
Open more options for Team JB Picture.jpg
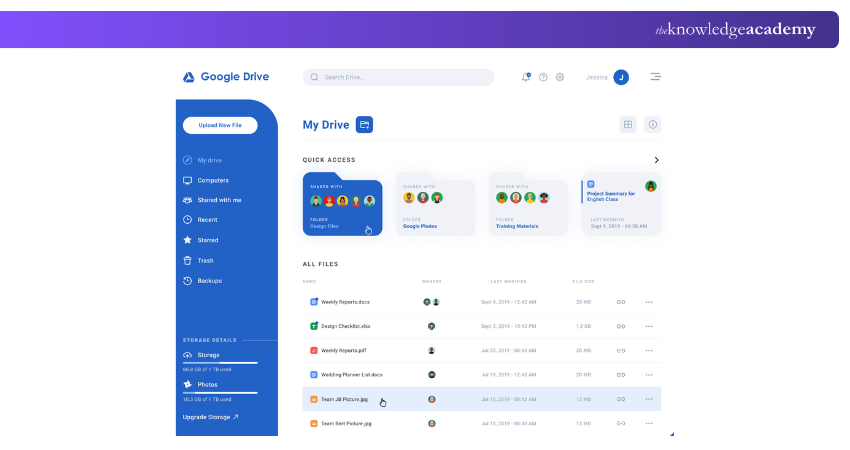click(x=649, y=400)
